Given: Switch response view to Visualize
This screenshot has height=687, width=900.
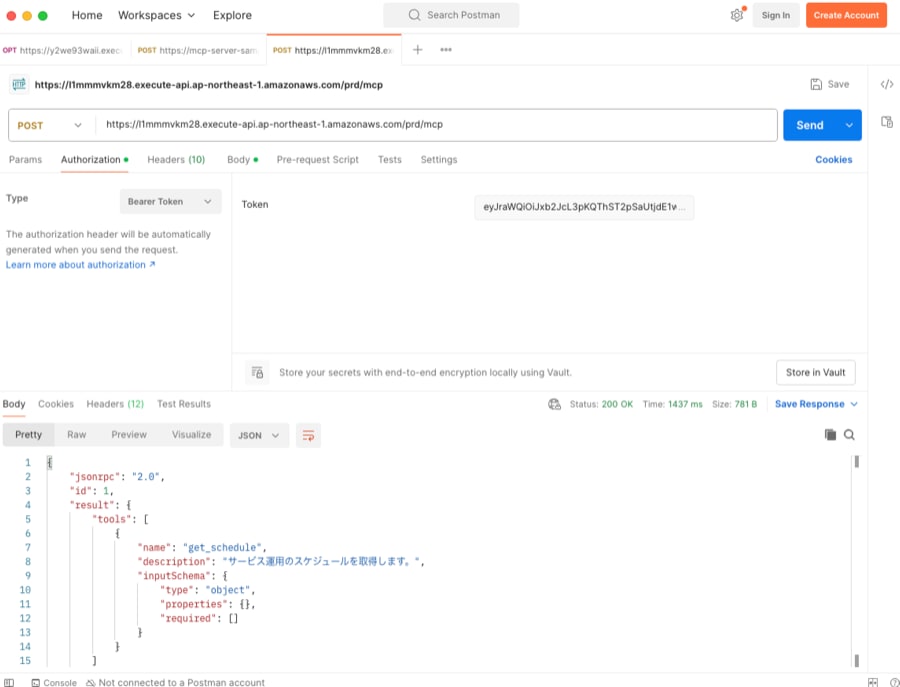Looking at the screenshot, I should (192, 434).
